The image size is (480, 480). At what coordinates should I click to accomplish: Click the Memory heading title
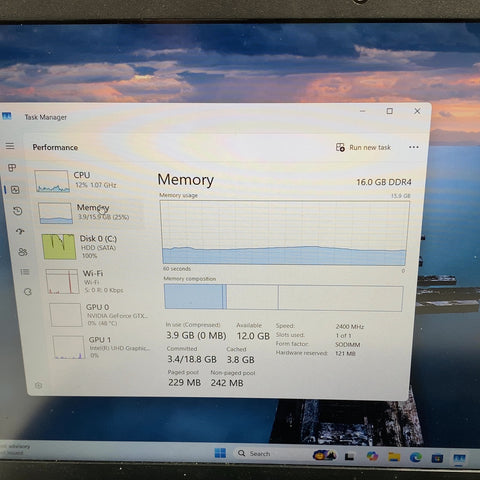tap(186, 180)
